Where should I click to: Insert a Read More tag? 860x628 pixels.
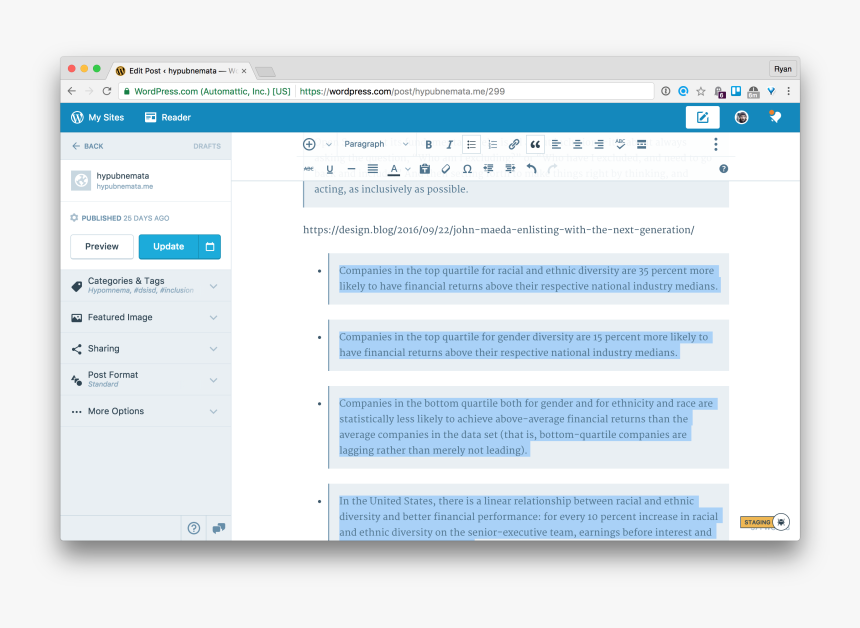(x=641, y=144)
